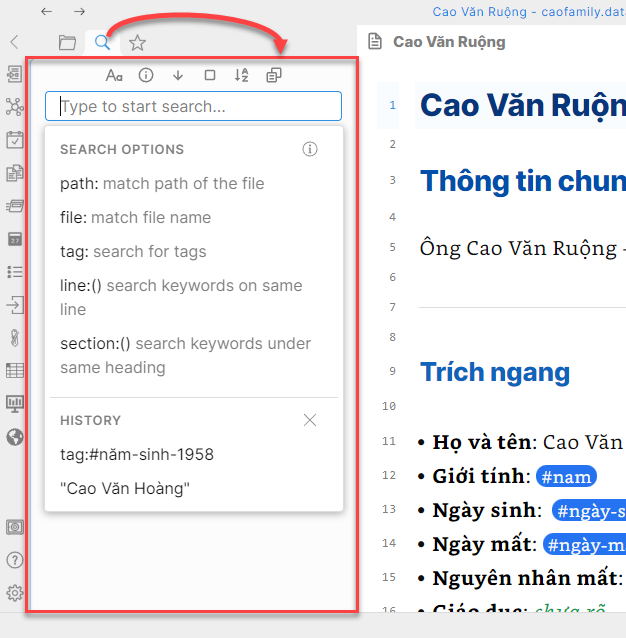Rerun history search "Cao Văn Hoàng"
Viewport: 626px width, 638px height.
pyautogui.click(x=125, y=488)
